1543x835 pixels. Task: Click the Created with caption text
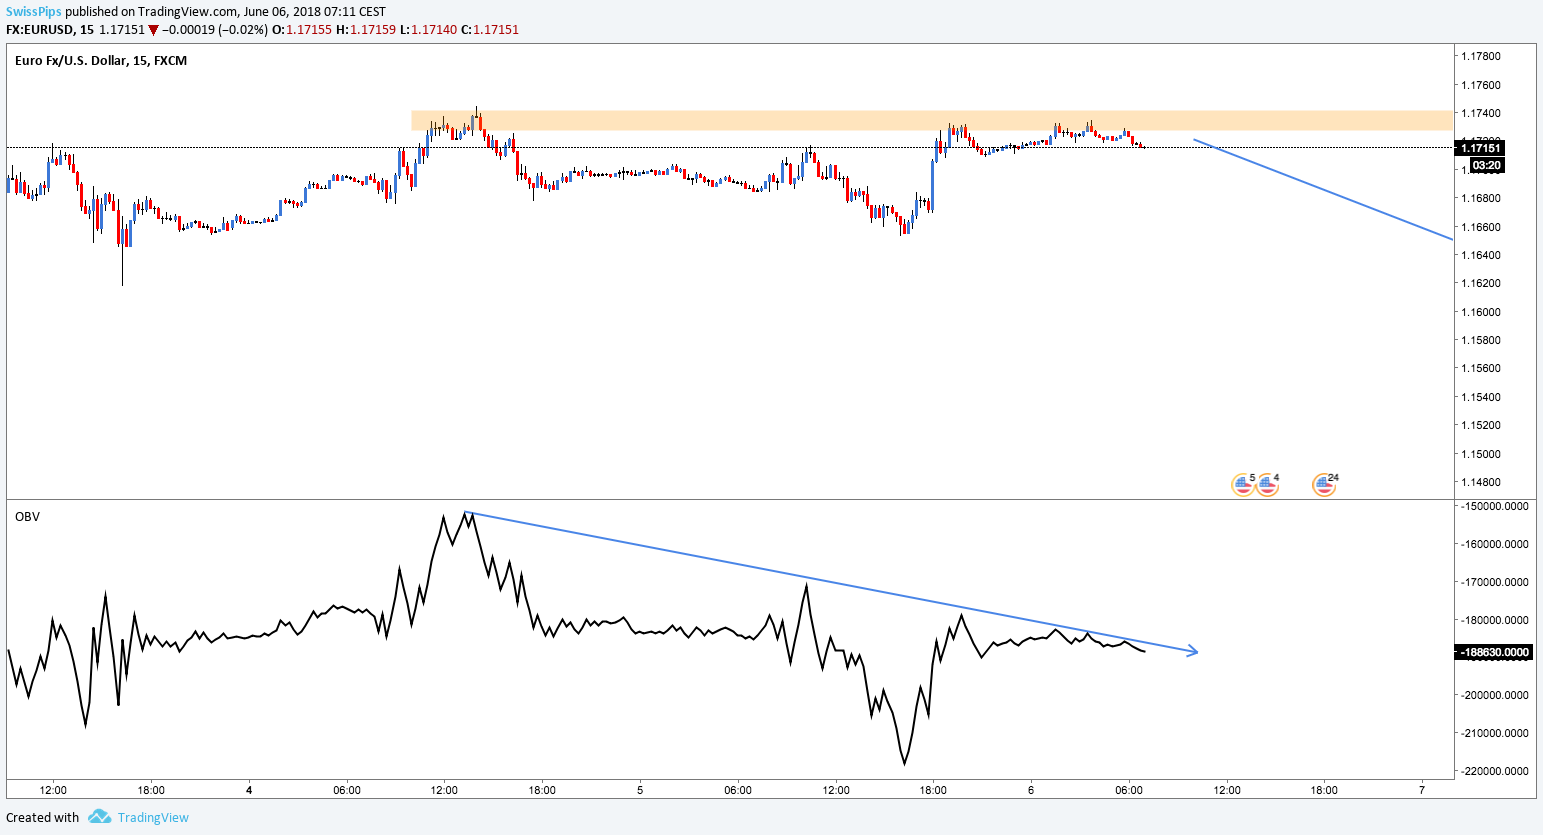tap(43, 817)
